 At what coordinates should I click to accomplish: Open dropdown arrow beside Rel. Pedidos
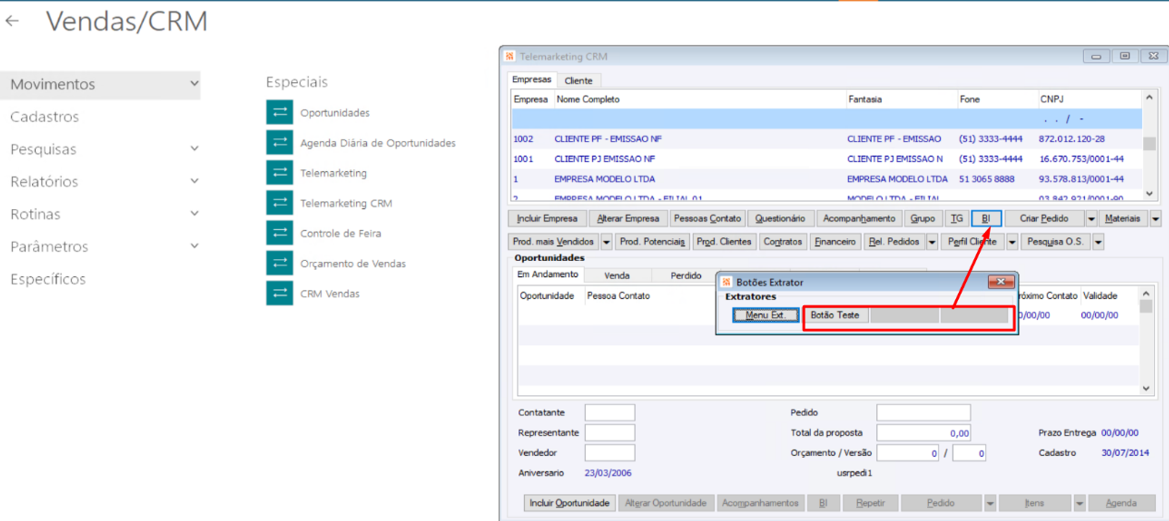coord(930,241)
